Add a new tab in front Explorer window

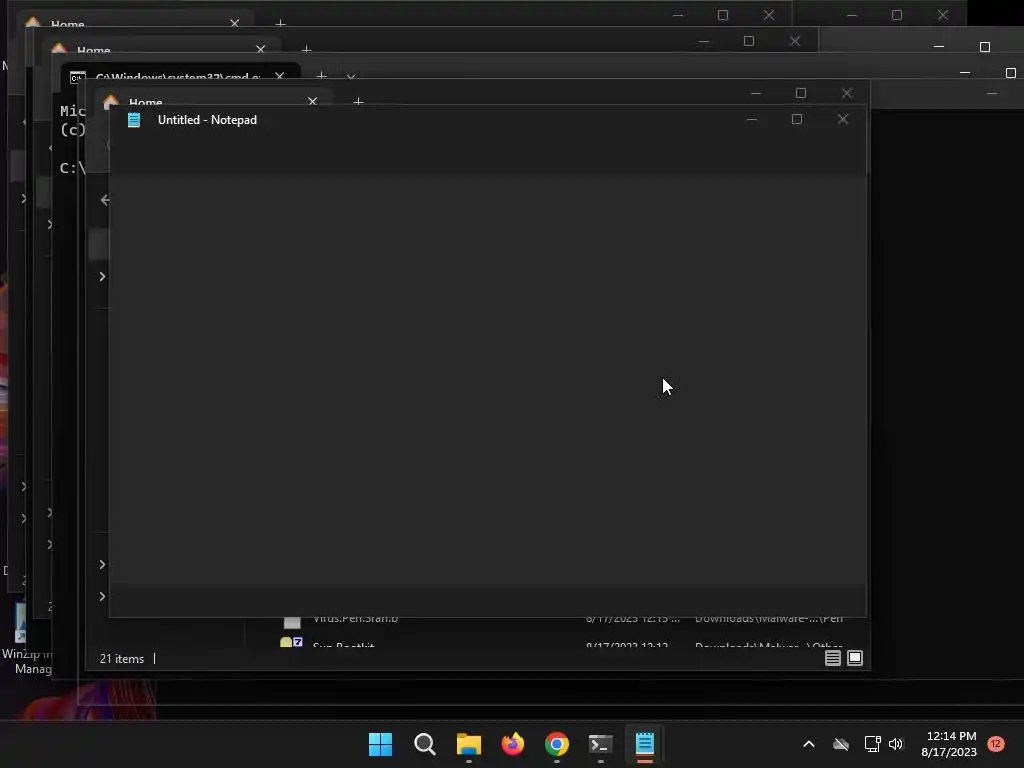tap(358, 102)
